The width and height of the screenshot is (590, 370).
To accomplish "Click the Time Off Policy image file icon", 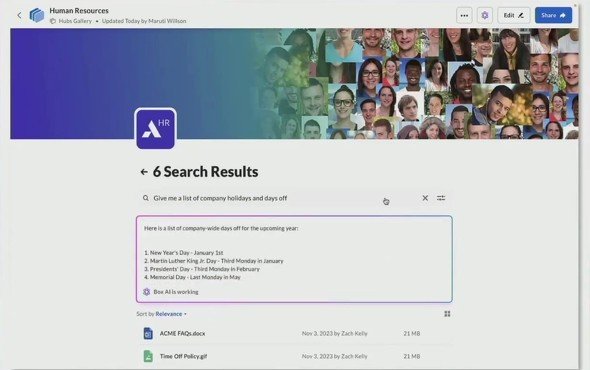I will coord(148,356).
